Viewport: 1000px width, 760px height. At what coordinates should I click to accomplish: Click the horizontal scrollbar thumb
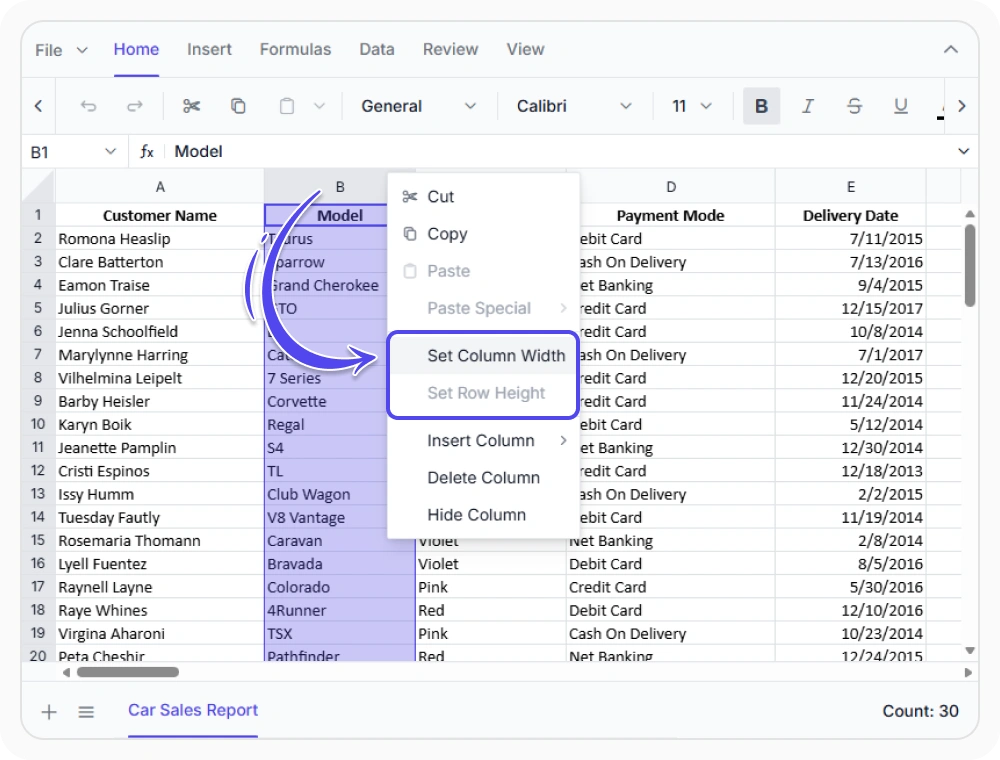128,672
